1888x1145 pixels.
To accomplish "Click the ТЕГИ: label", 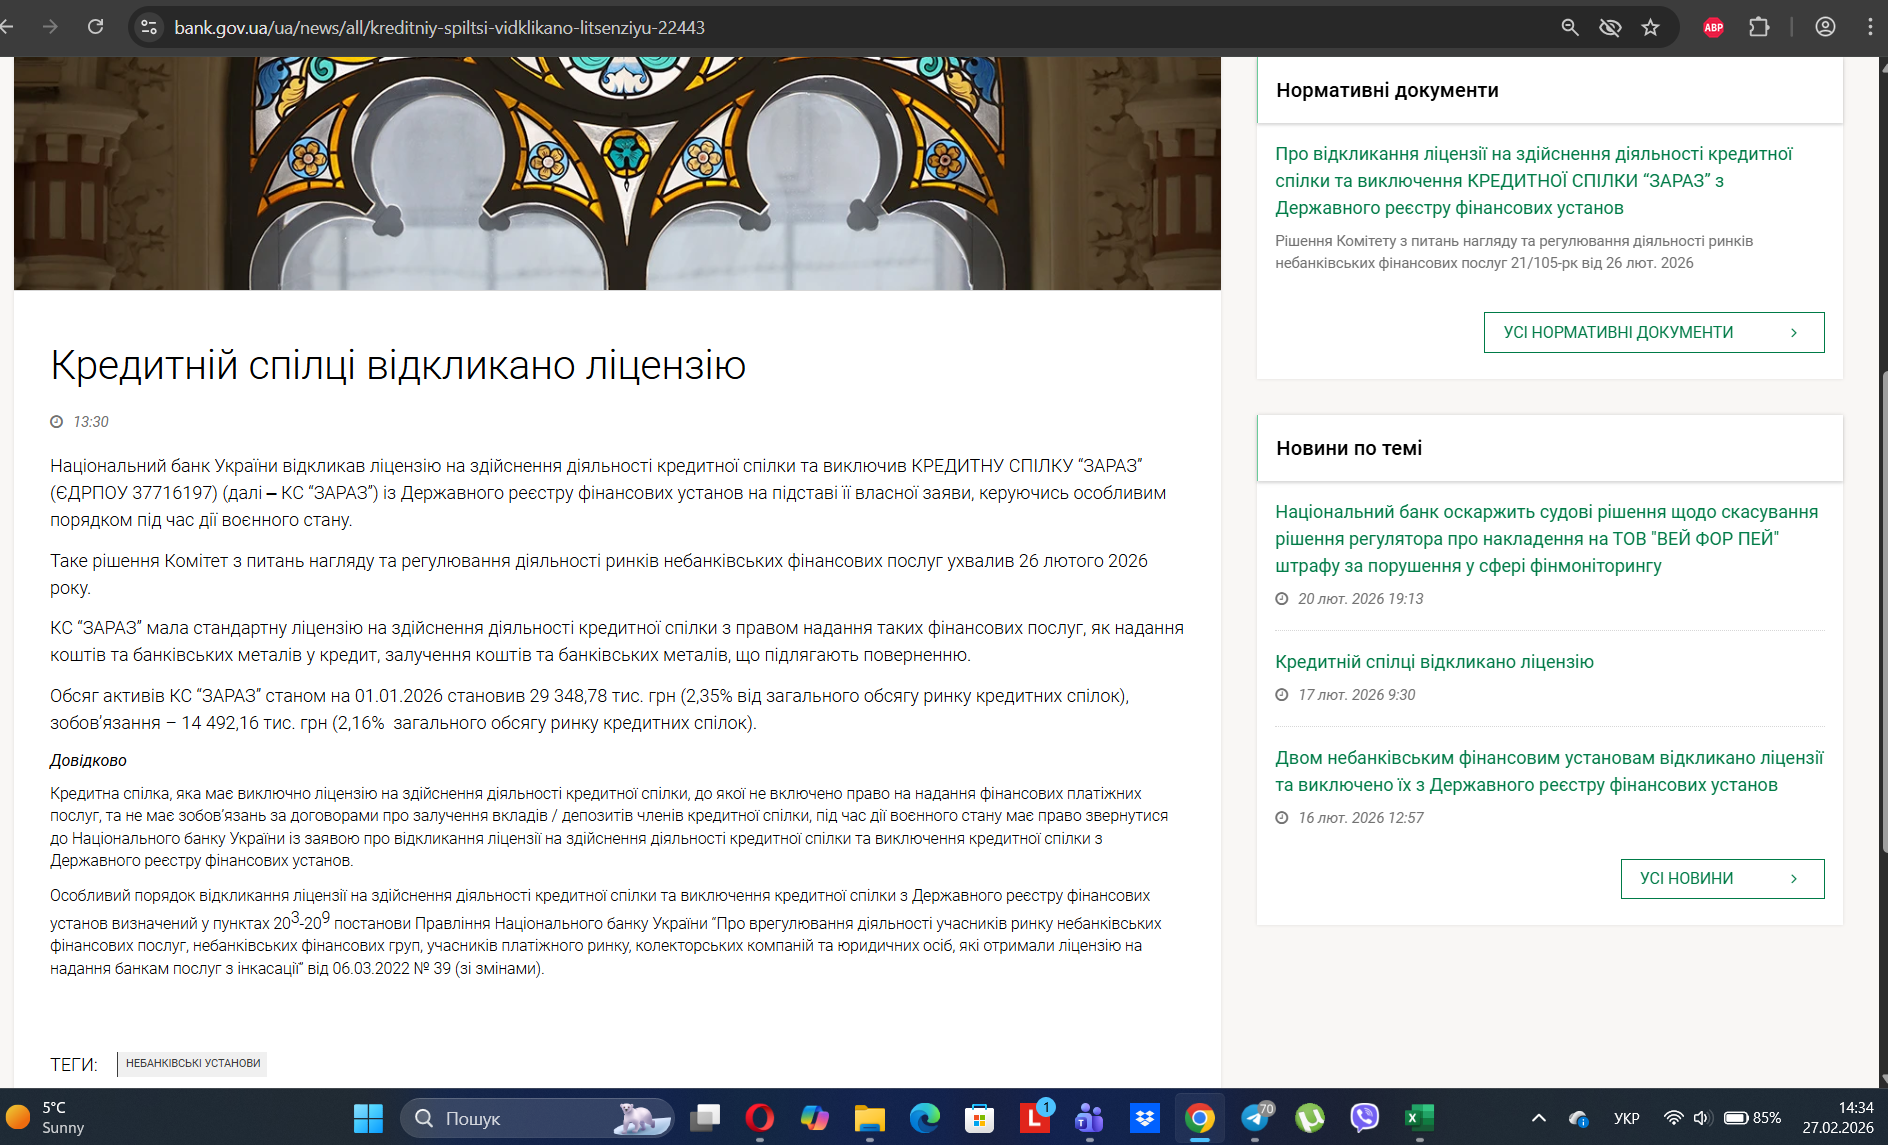I will click(x=74, y=1065).
